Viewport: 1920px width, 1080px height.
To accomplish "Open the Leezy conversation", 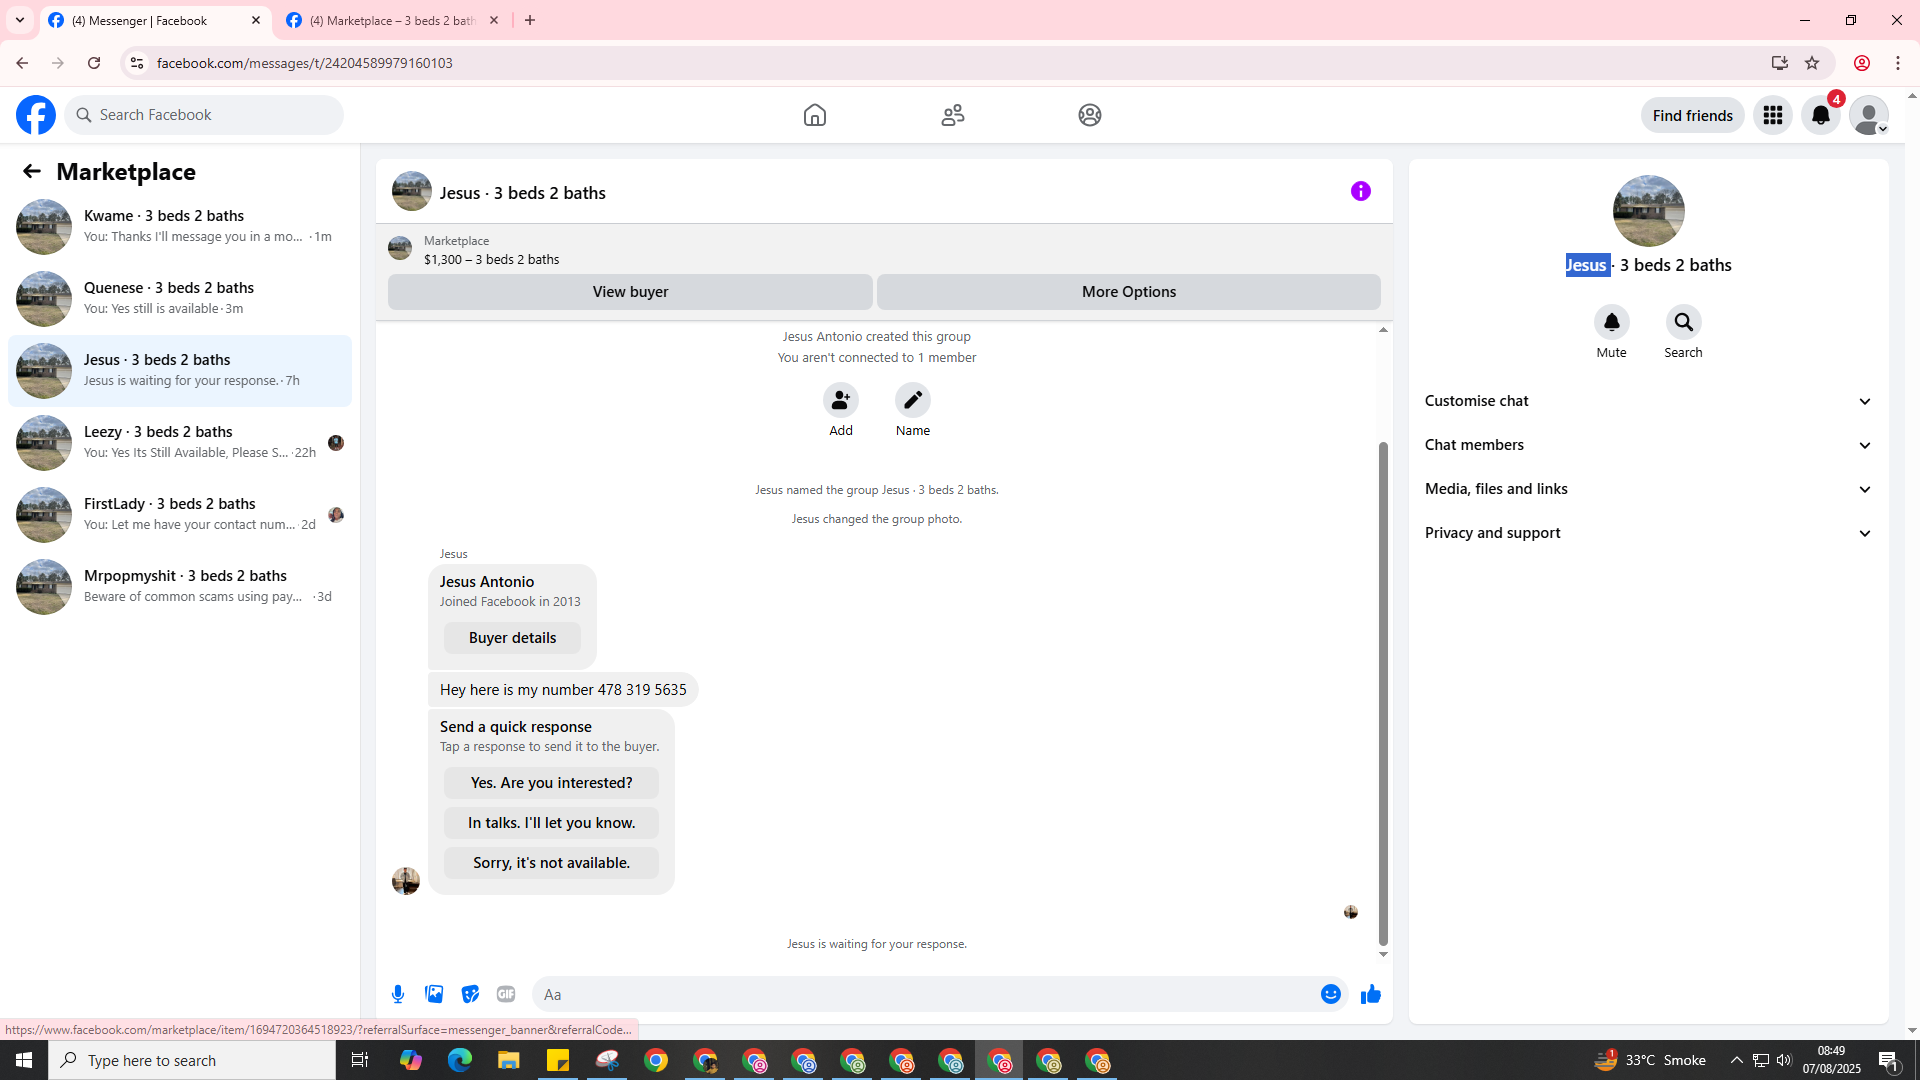I will point(180,443).
